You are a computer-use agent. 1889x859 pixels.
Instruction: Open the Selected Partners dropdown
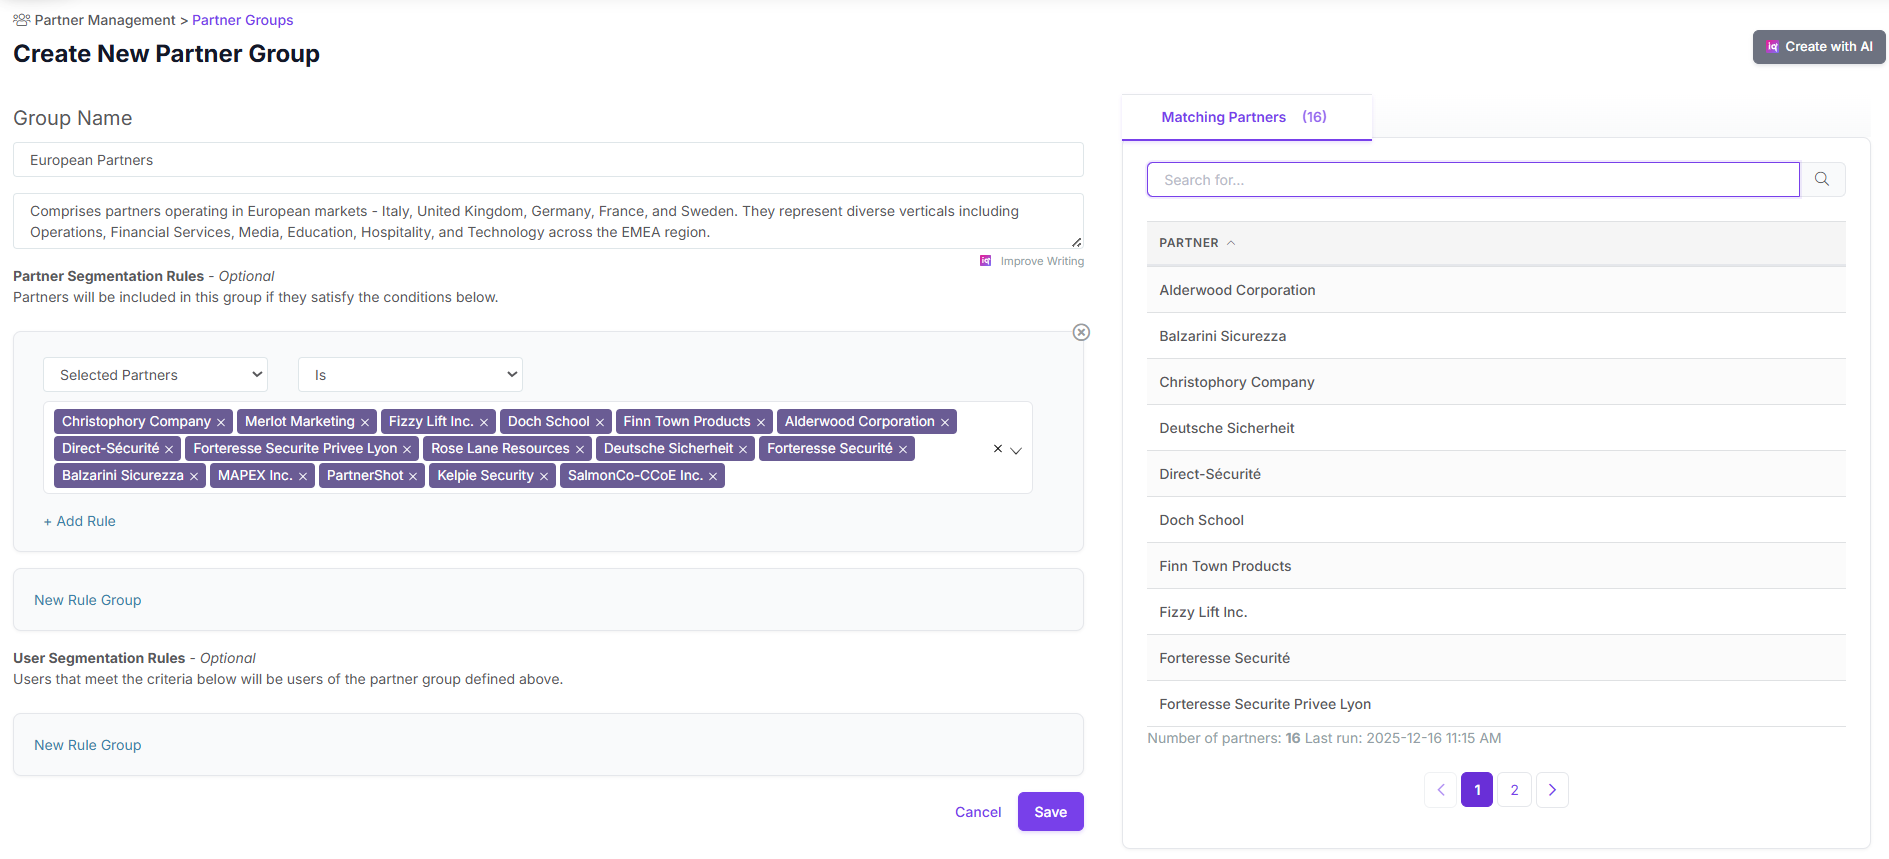155,375
